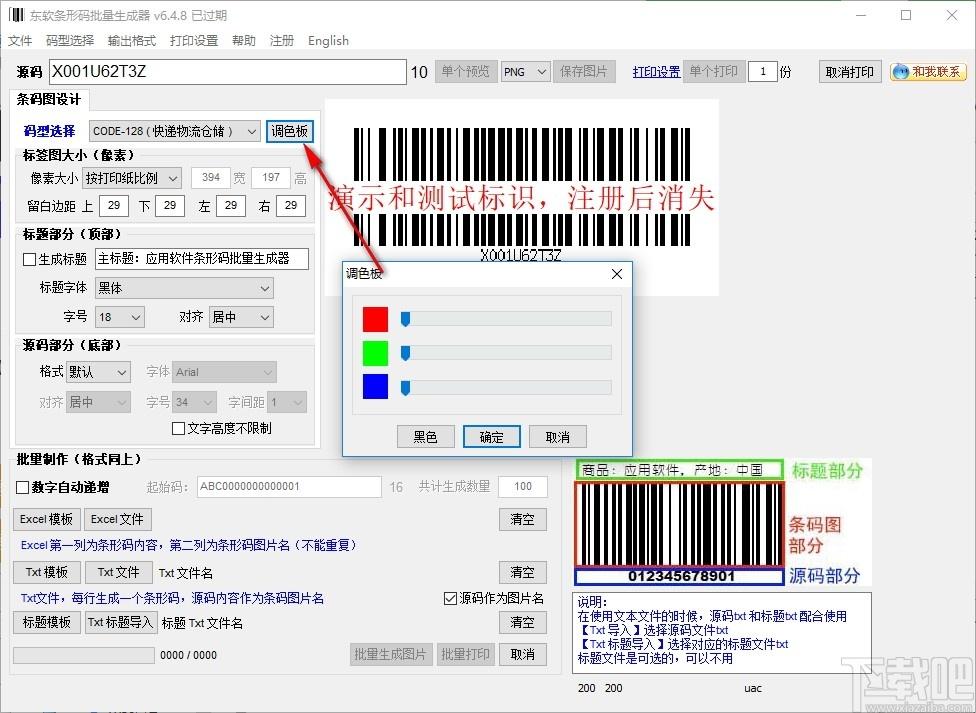Screen dimensions: 976x713
Task: Click the 打印设置 blue hyperlink
Action: tap(656, 72)
